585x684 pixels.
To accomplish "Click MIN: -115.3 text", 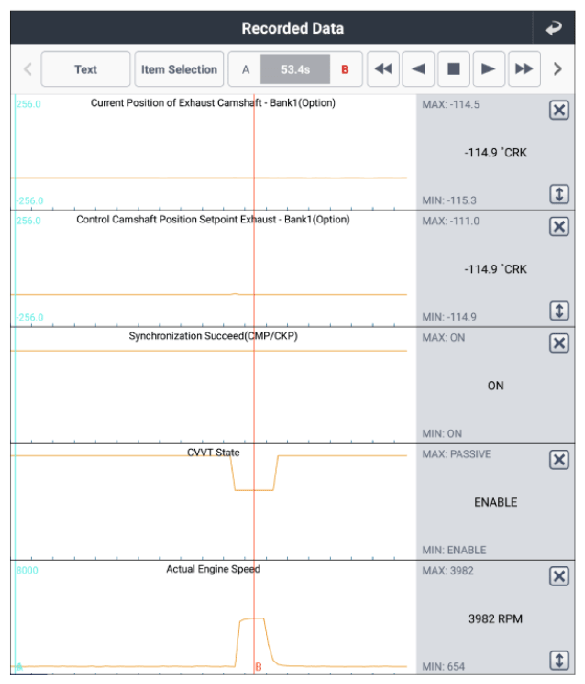I will tap(449, 200).
